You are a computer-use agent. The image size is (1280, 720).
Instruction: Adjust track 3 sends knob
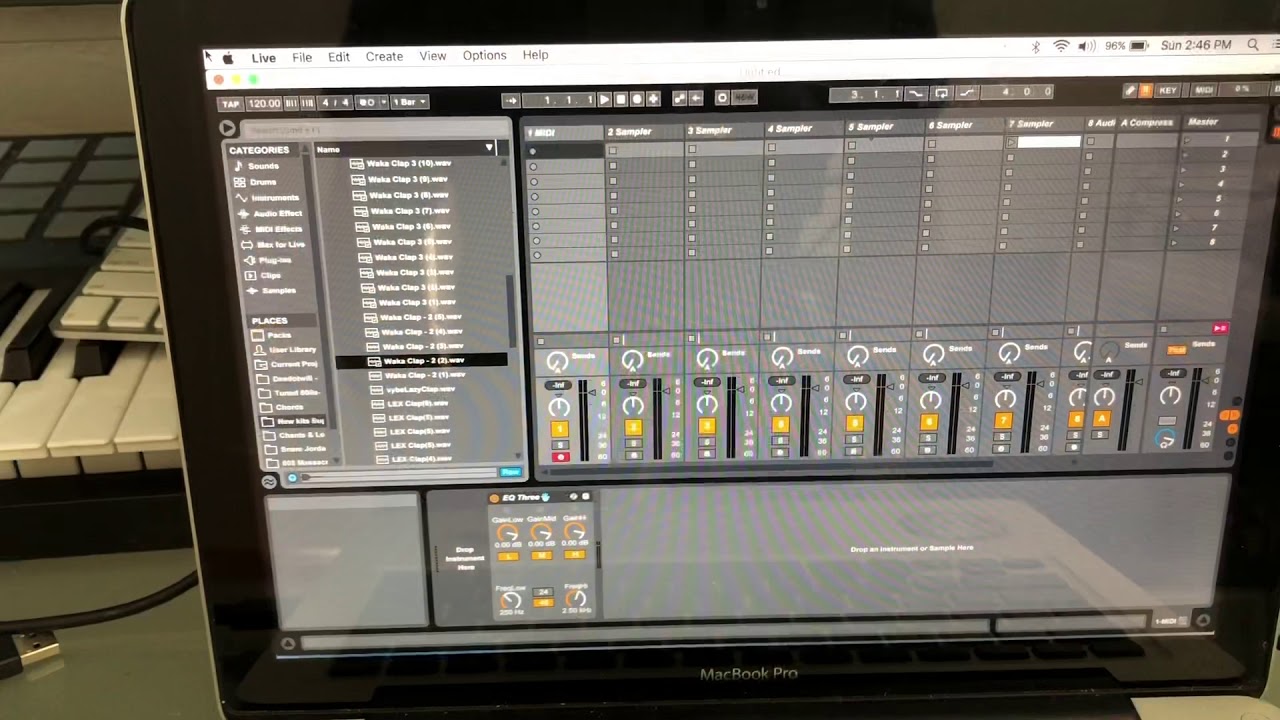click(707, 359)
